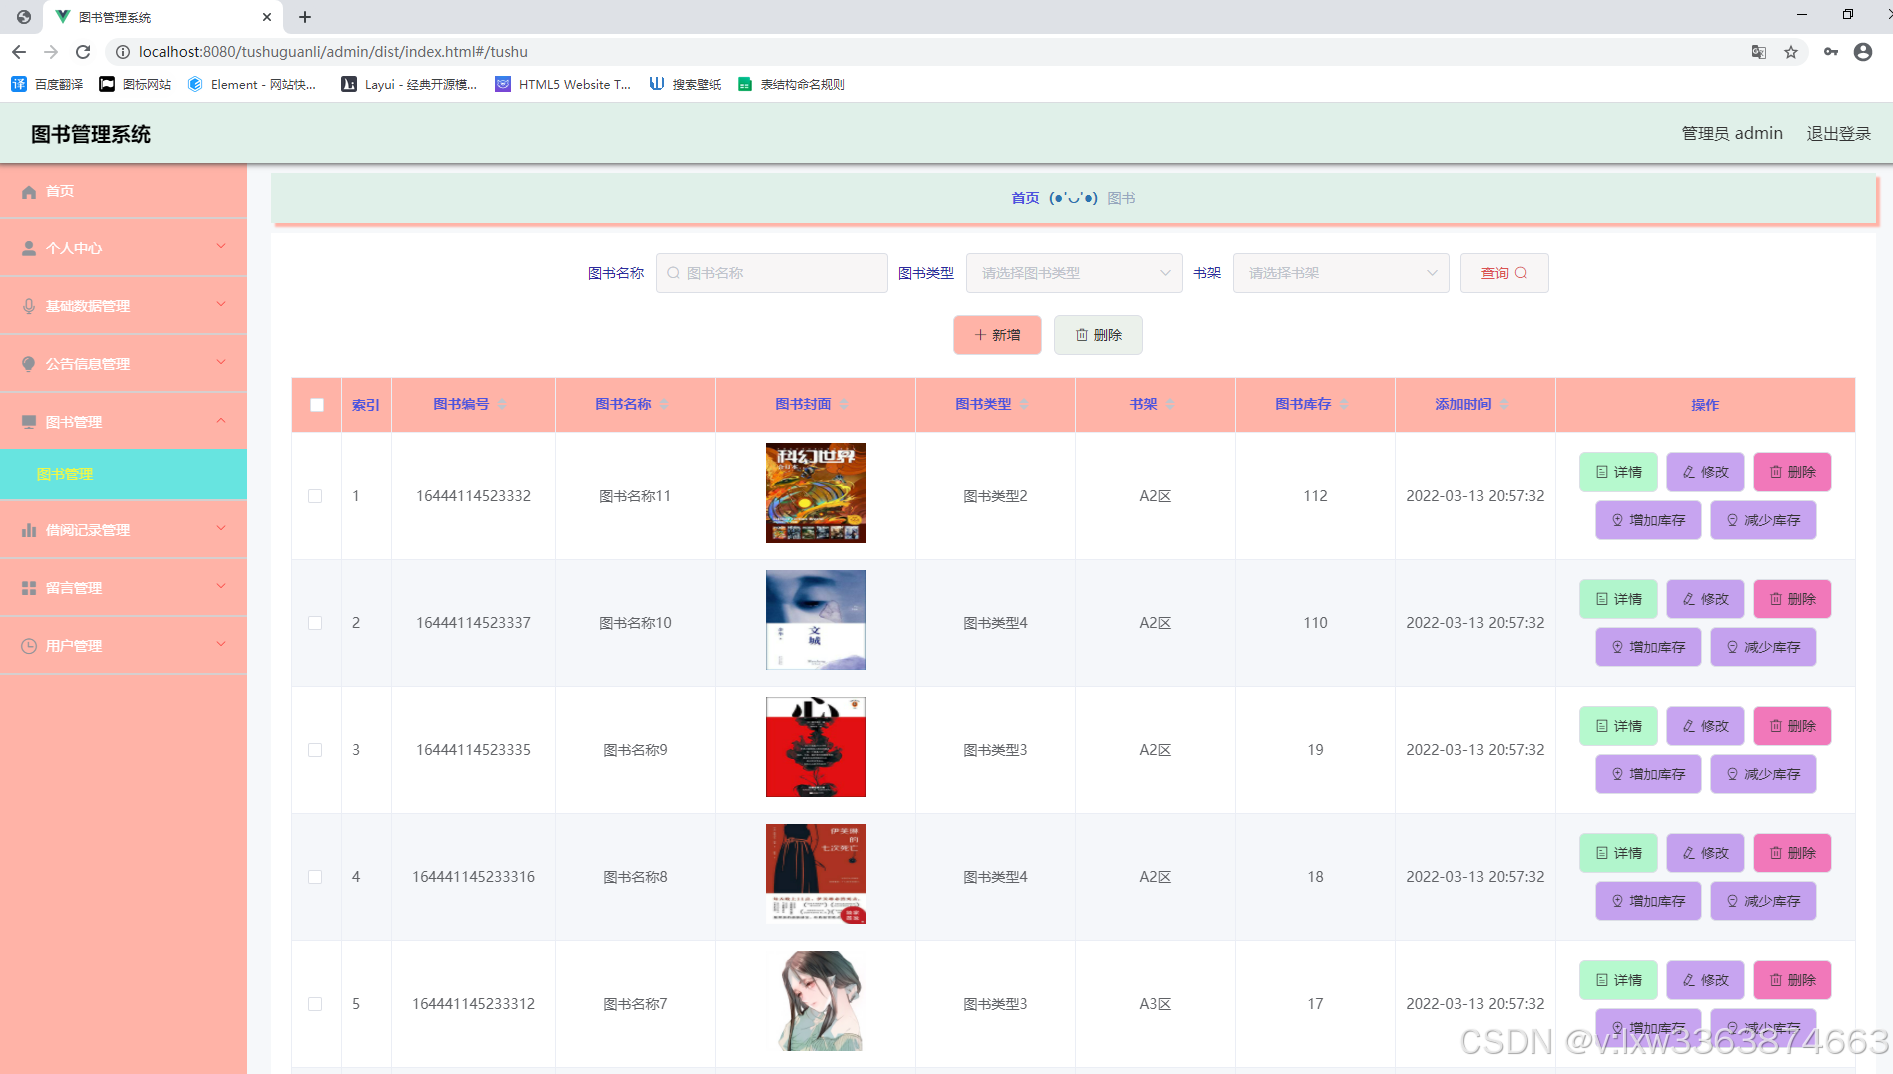Open the 请选择书架 dropdown
The height and width of the screenshot is (1074, 1893).
[1340, 272]
